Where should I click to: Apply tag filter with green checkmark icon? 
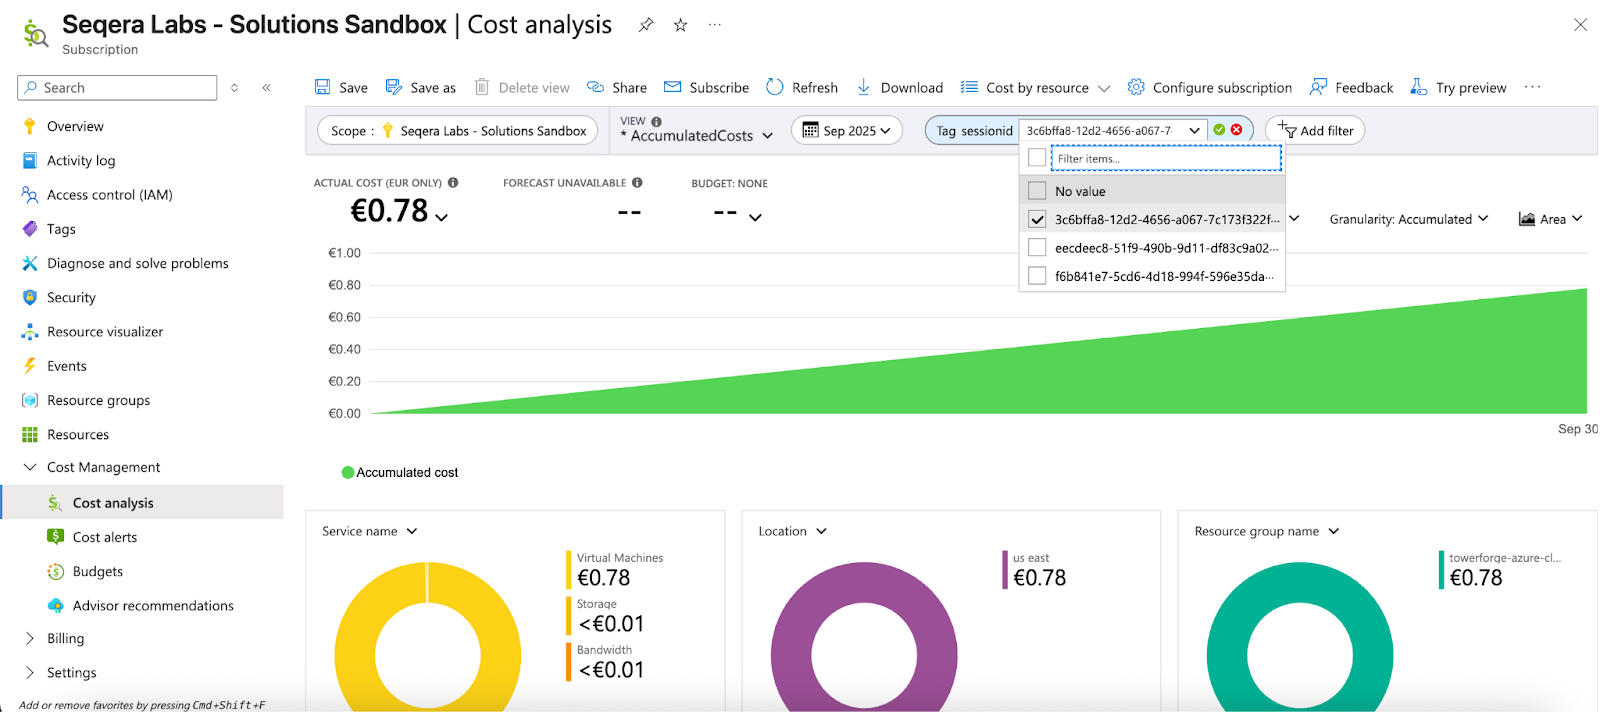click(x=1219, y=130)
